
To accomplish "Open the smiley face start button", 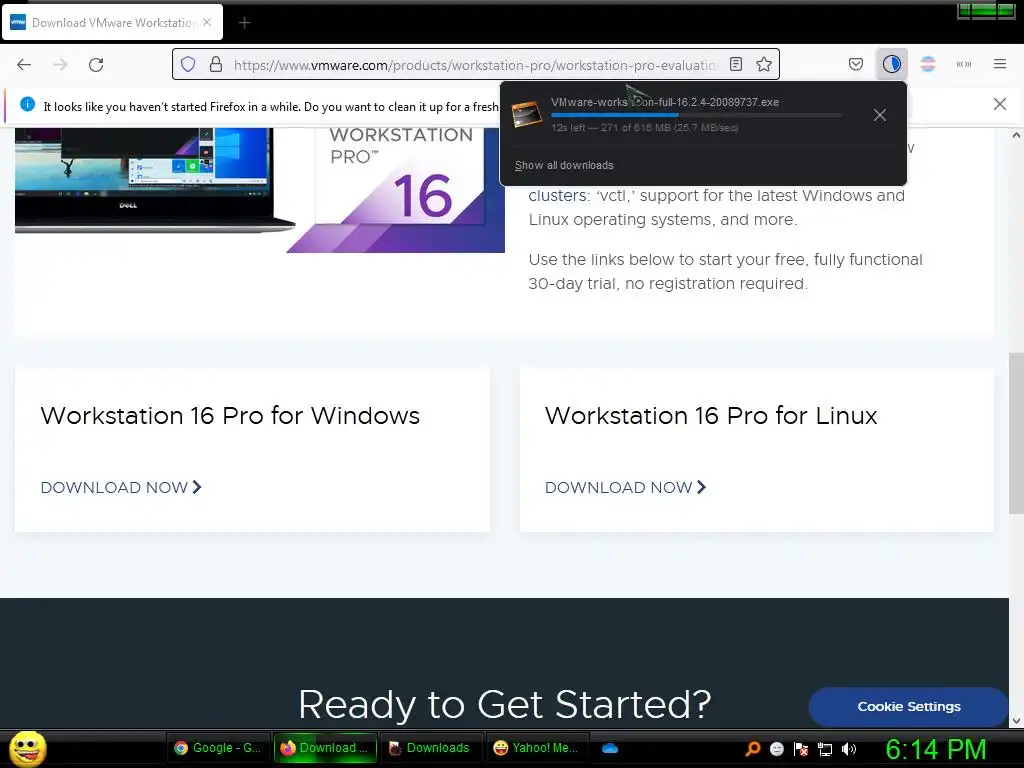I will click(27, 748).
